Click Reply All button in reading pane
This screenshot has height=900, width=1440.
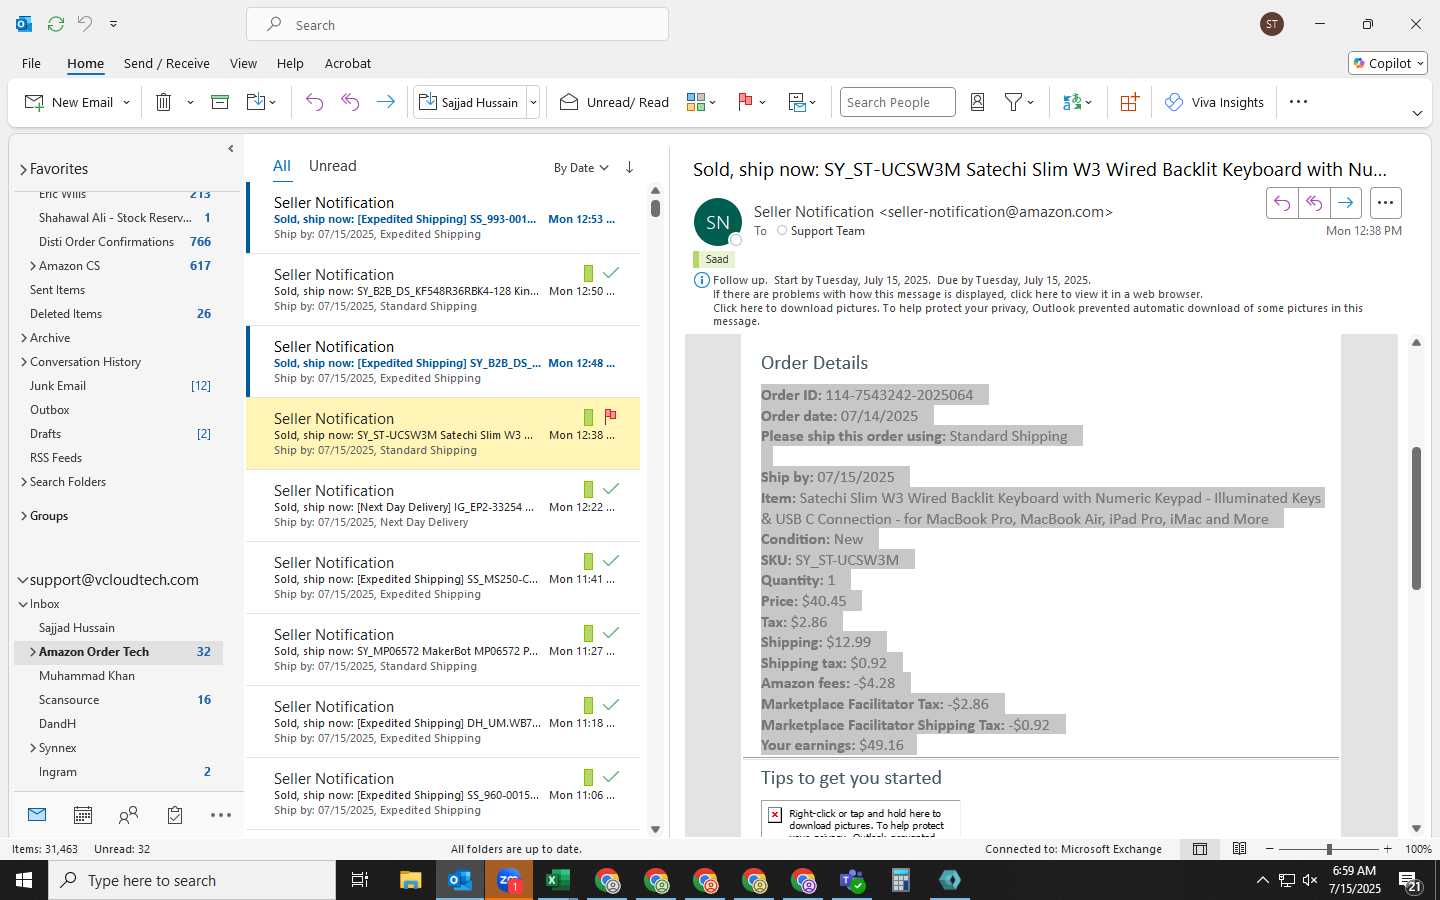(x=1314, y=203)
